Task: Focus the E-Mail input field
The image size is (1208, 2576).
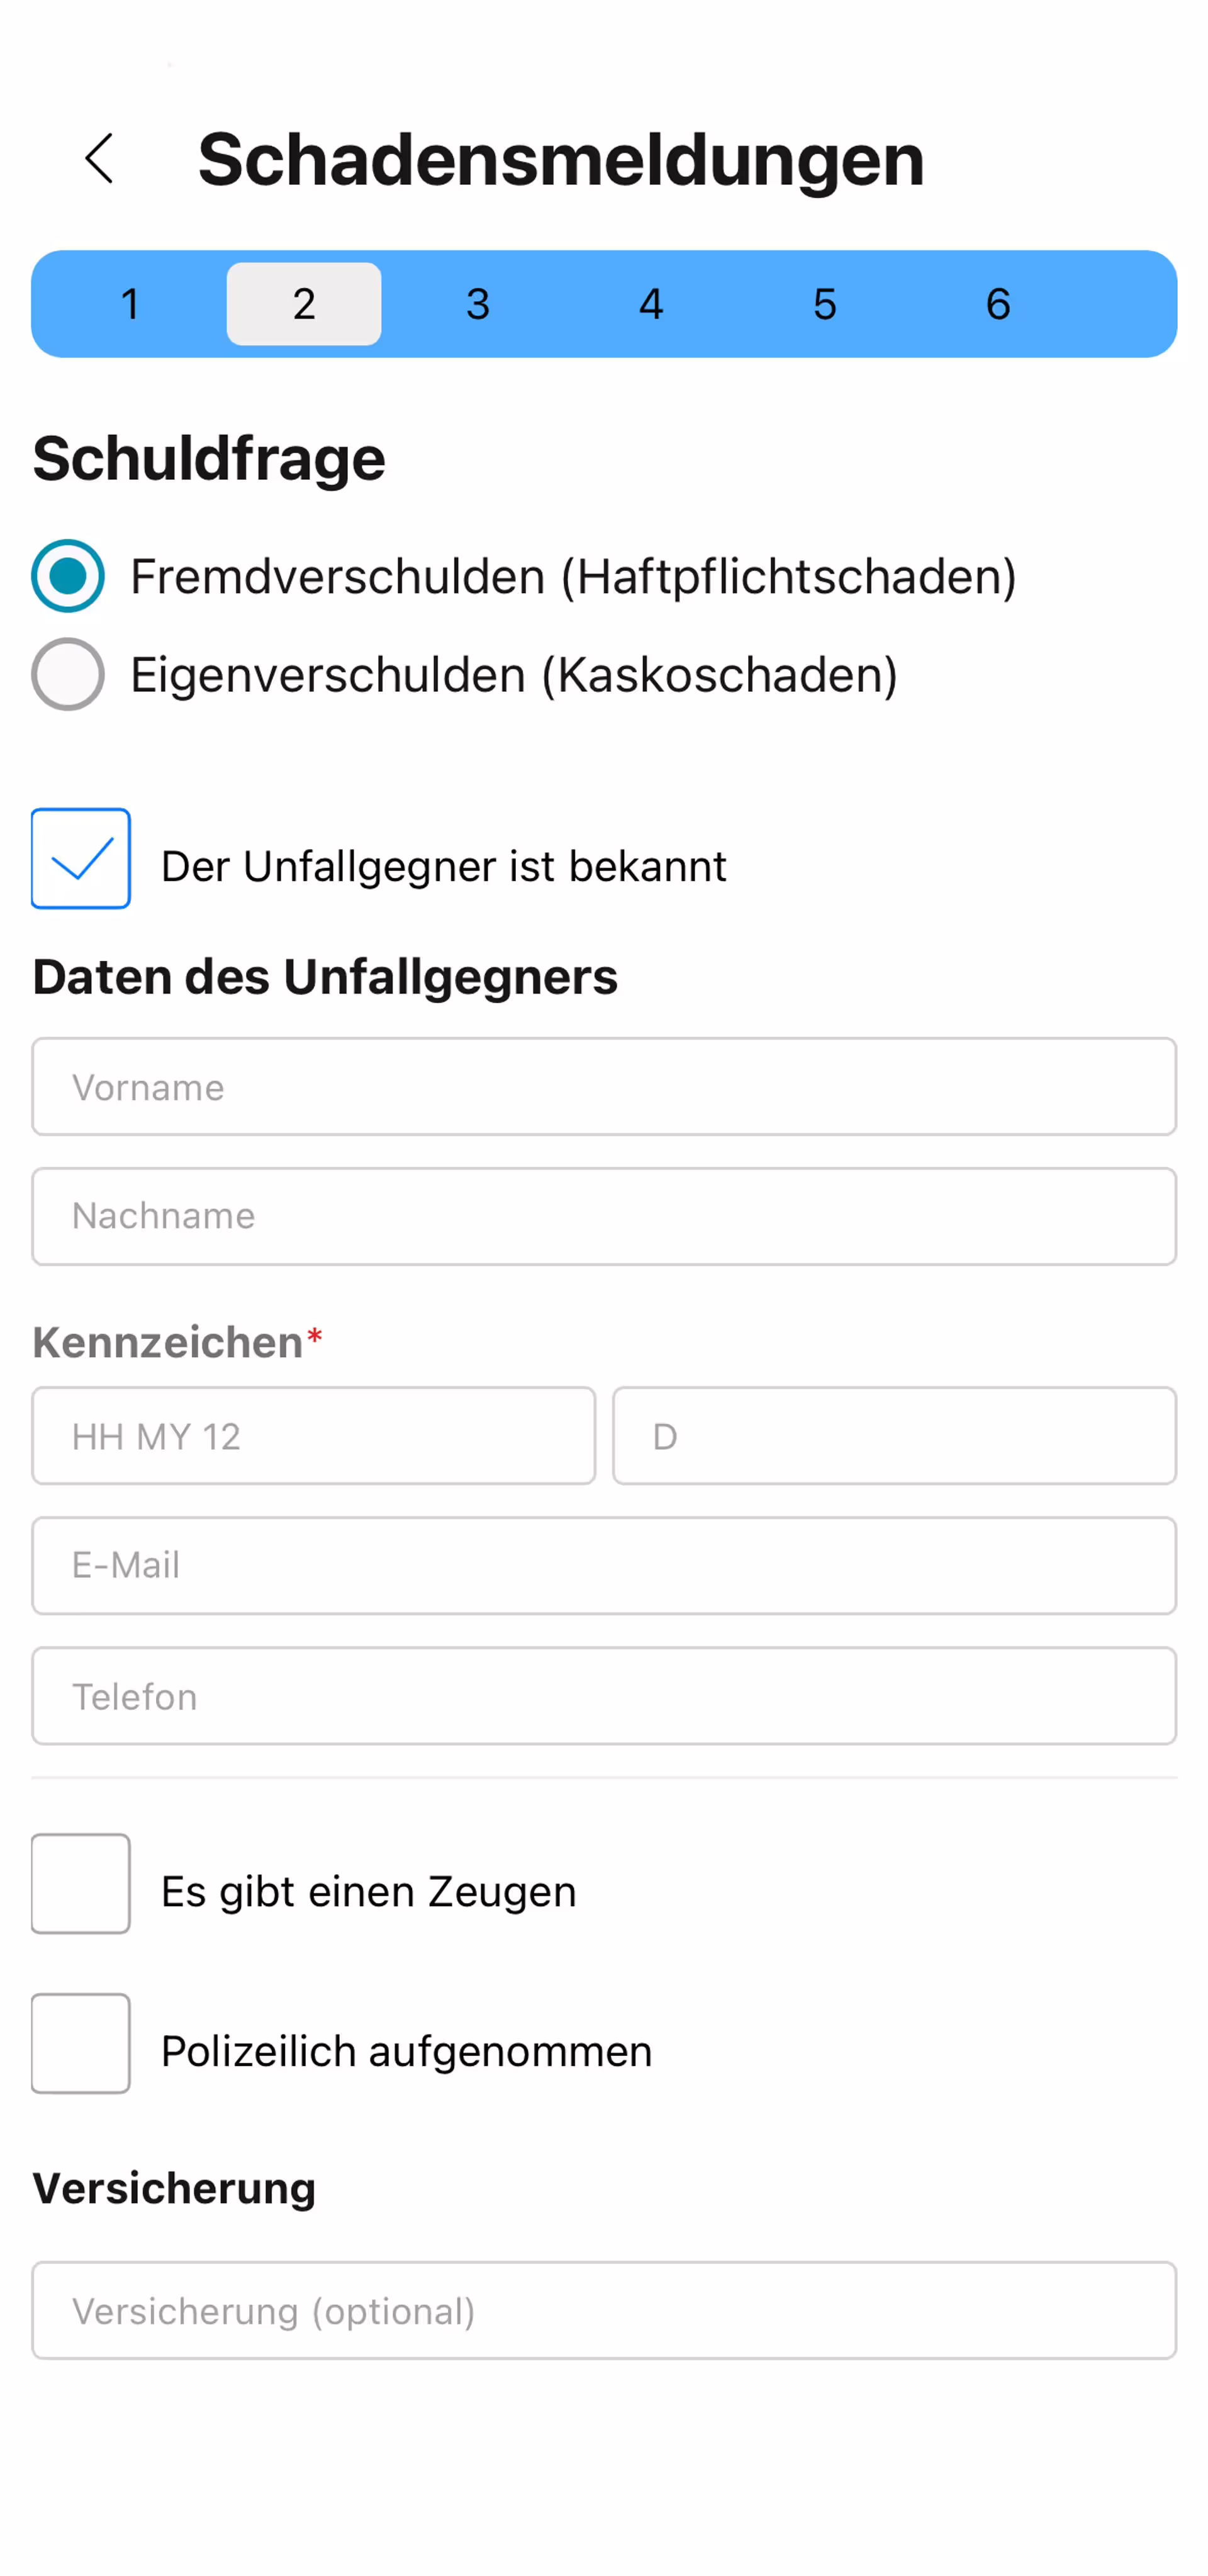Action: point(604,1566)
